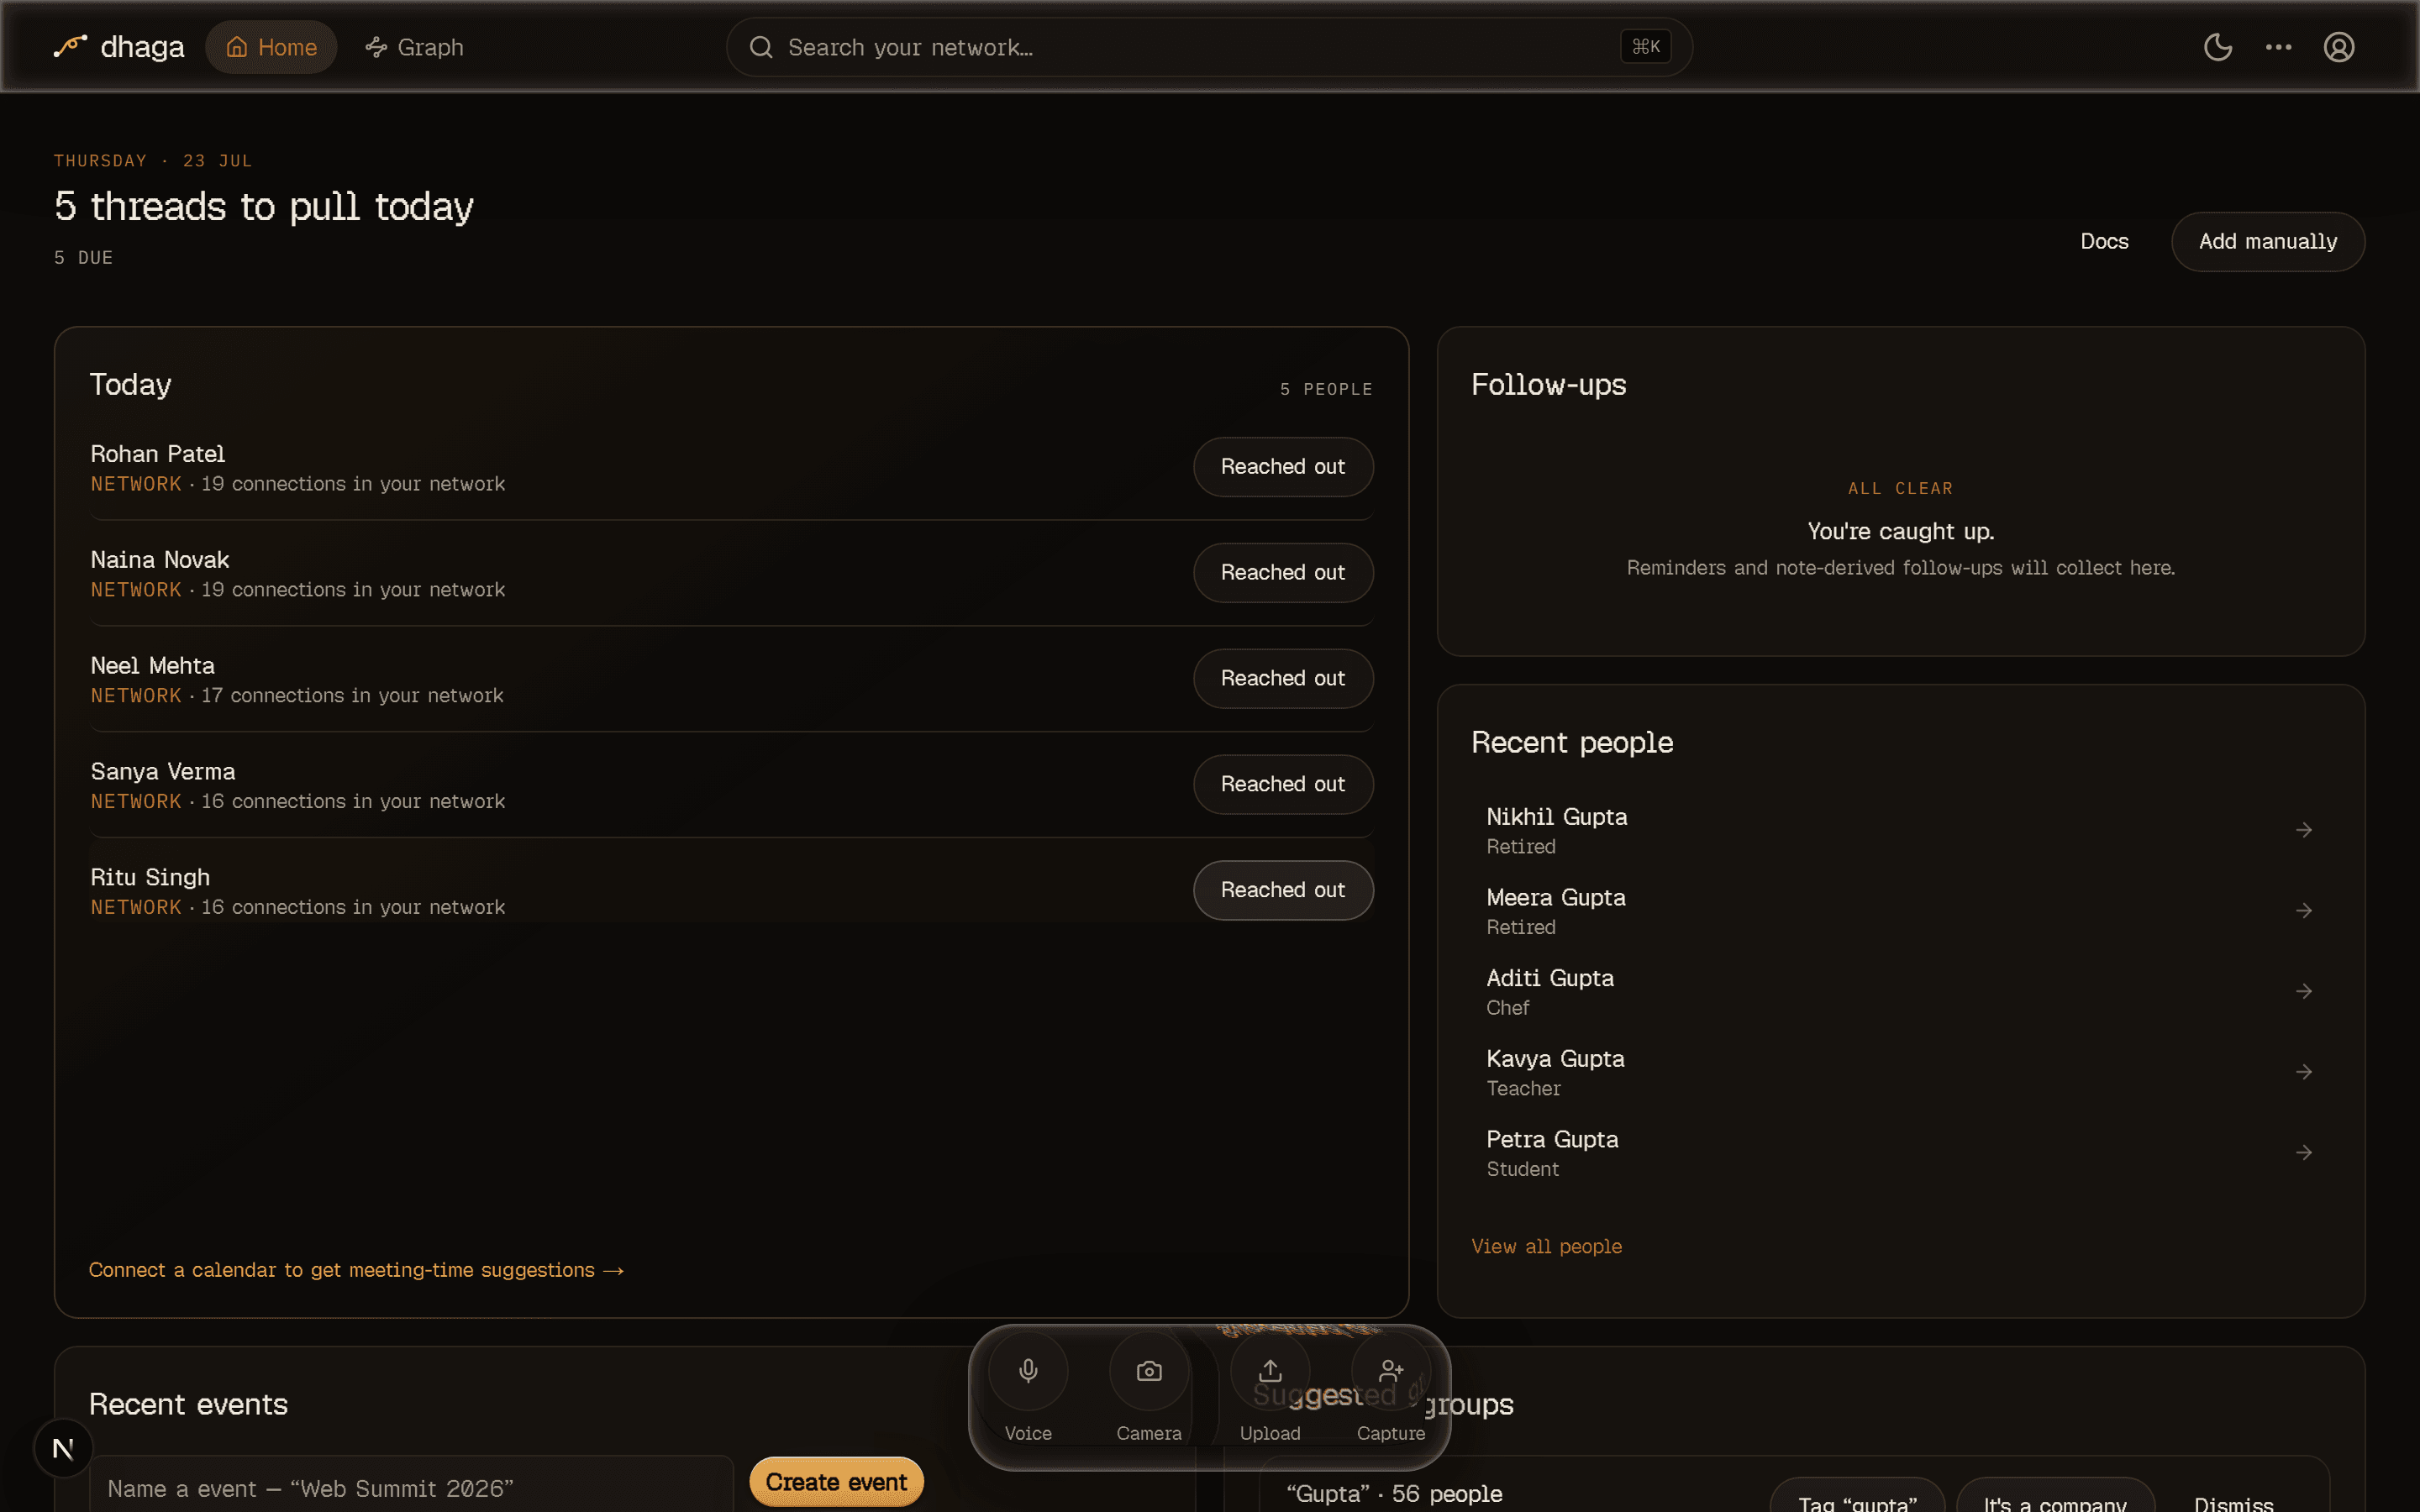
Task: Click the Add manually button
Action: tap(2267, 241)
